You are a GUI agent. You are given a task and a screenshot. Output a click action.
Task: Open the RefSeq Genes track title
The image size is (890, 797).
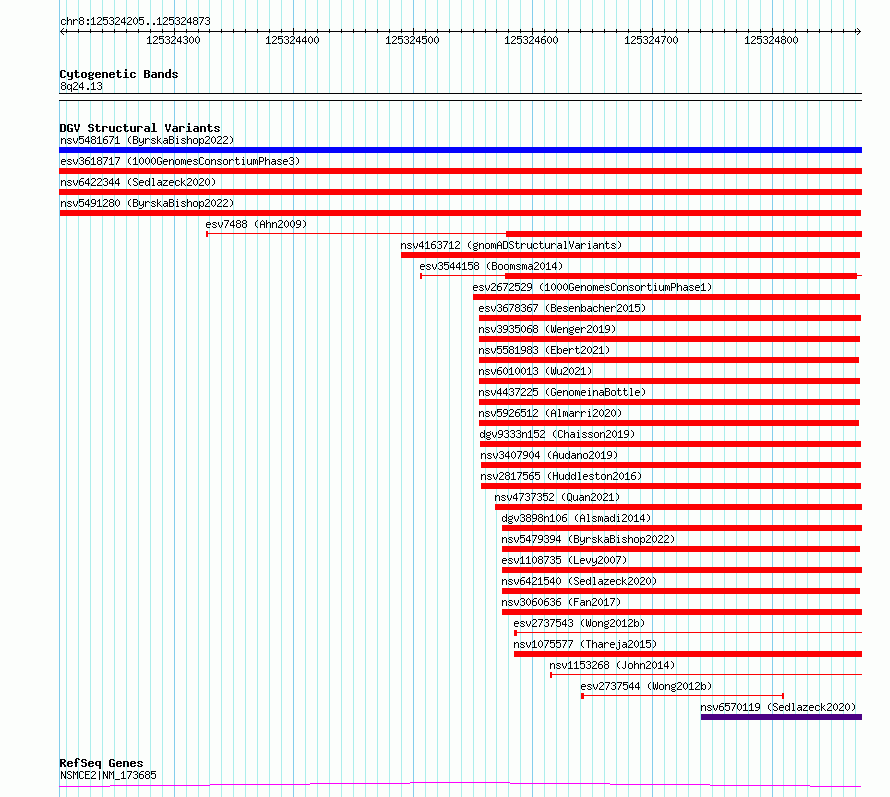(x=101, y=763)
